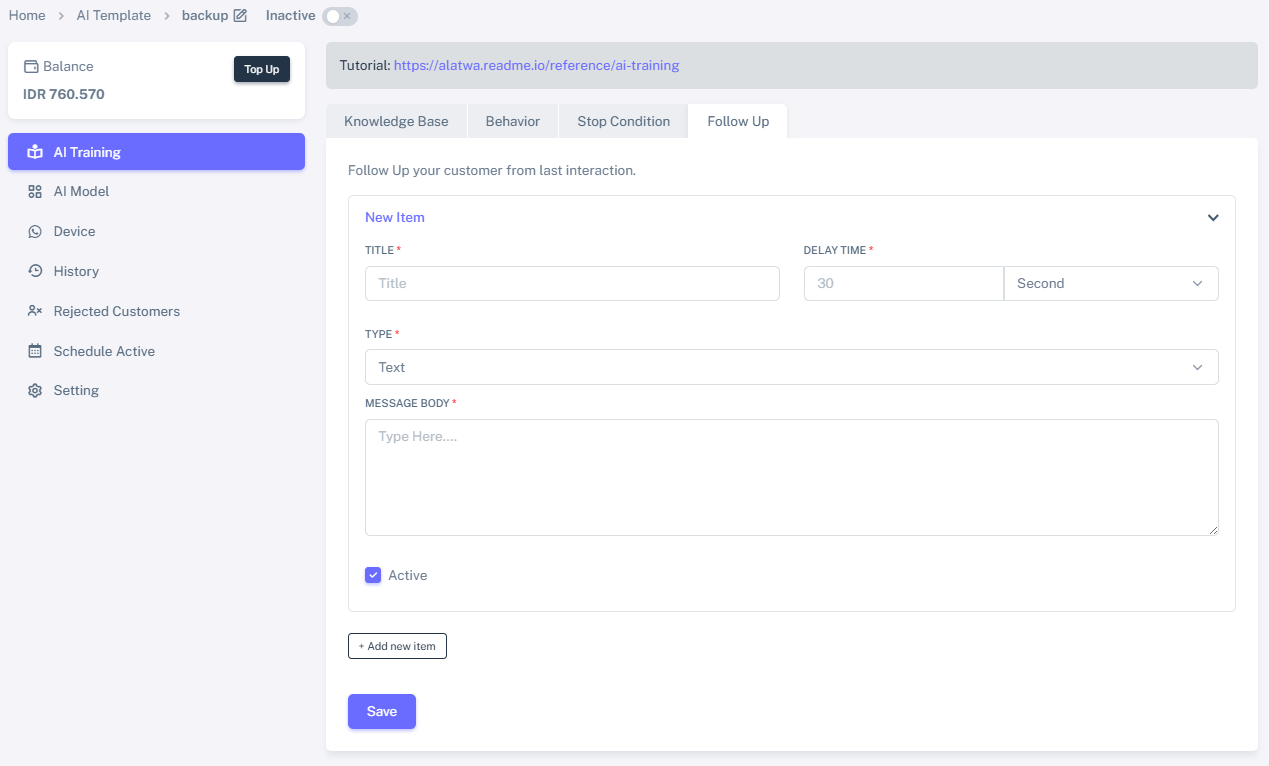Click the backup template name
This screenshot has width=1269, height=766.
[205, 15]
